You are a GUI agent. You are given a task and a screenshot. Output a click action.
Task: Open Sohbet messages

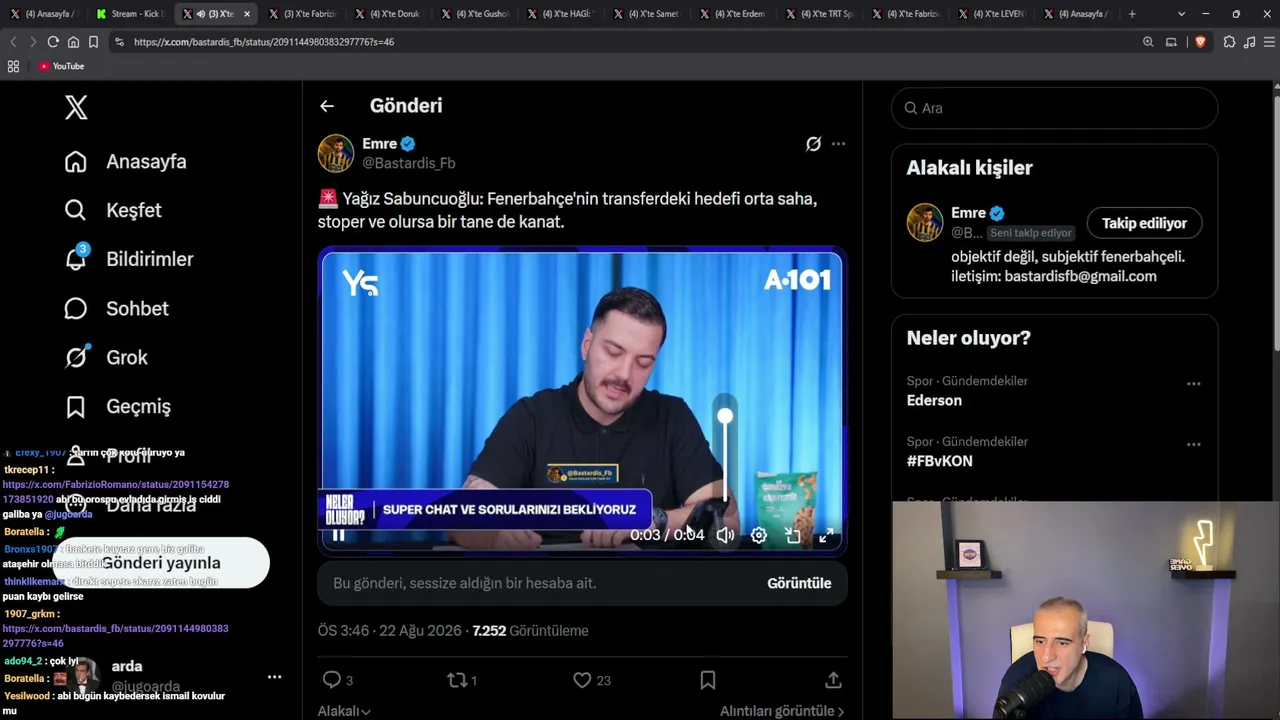point(116,308)
